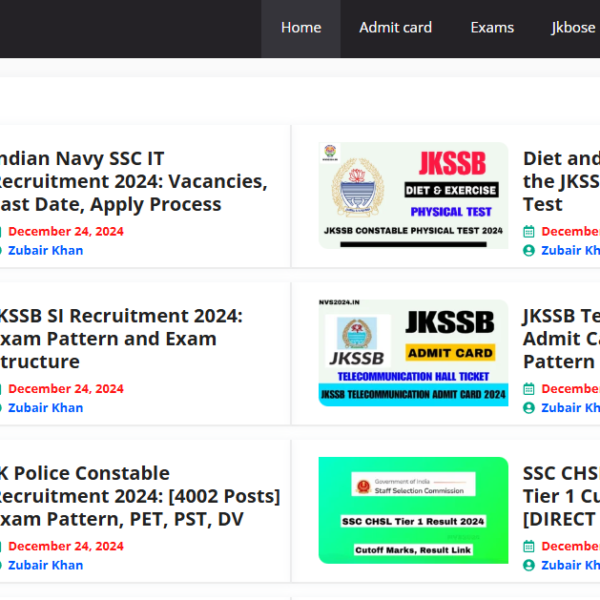
Task: Open author link under Diet article
Action: point(571,250)
